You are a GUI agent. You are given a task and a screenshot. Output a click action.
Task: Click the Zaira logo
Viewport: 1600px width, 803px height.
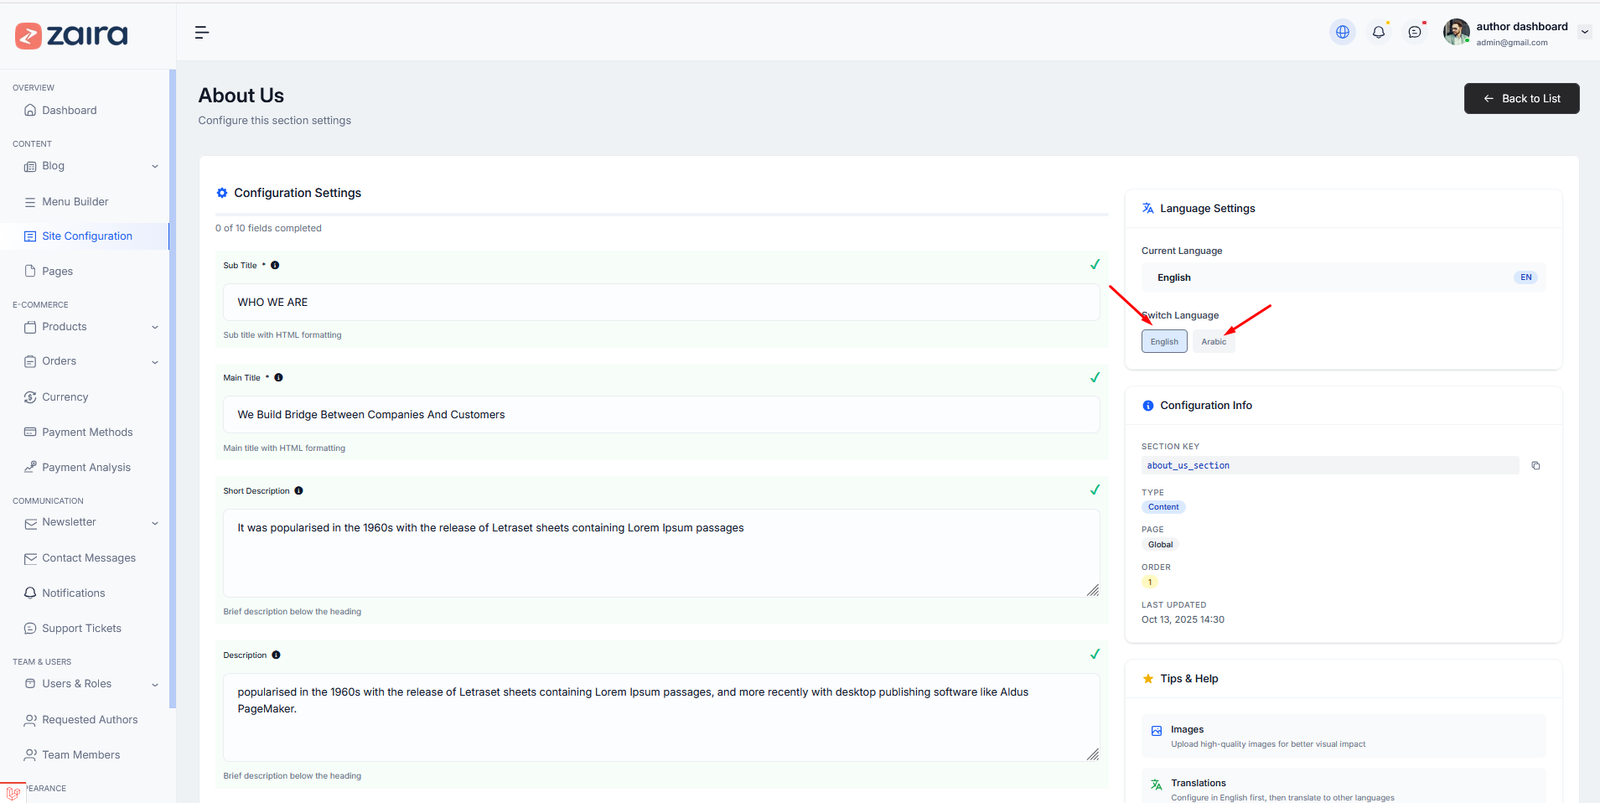[72, 35]
